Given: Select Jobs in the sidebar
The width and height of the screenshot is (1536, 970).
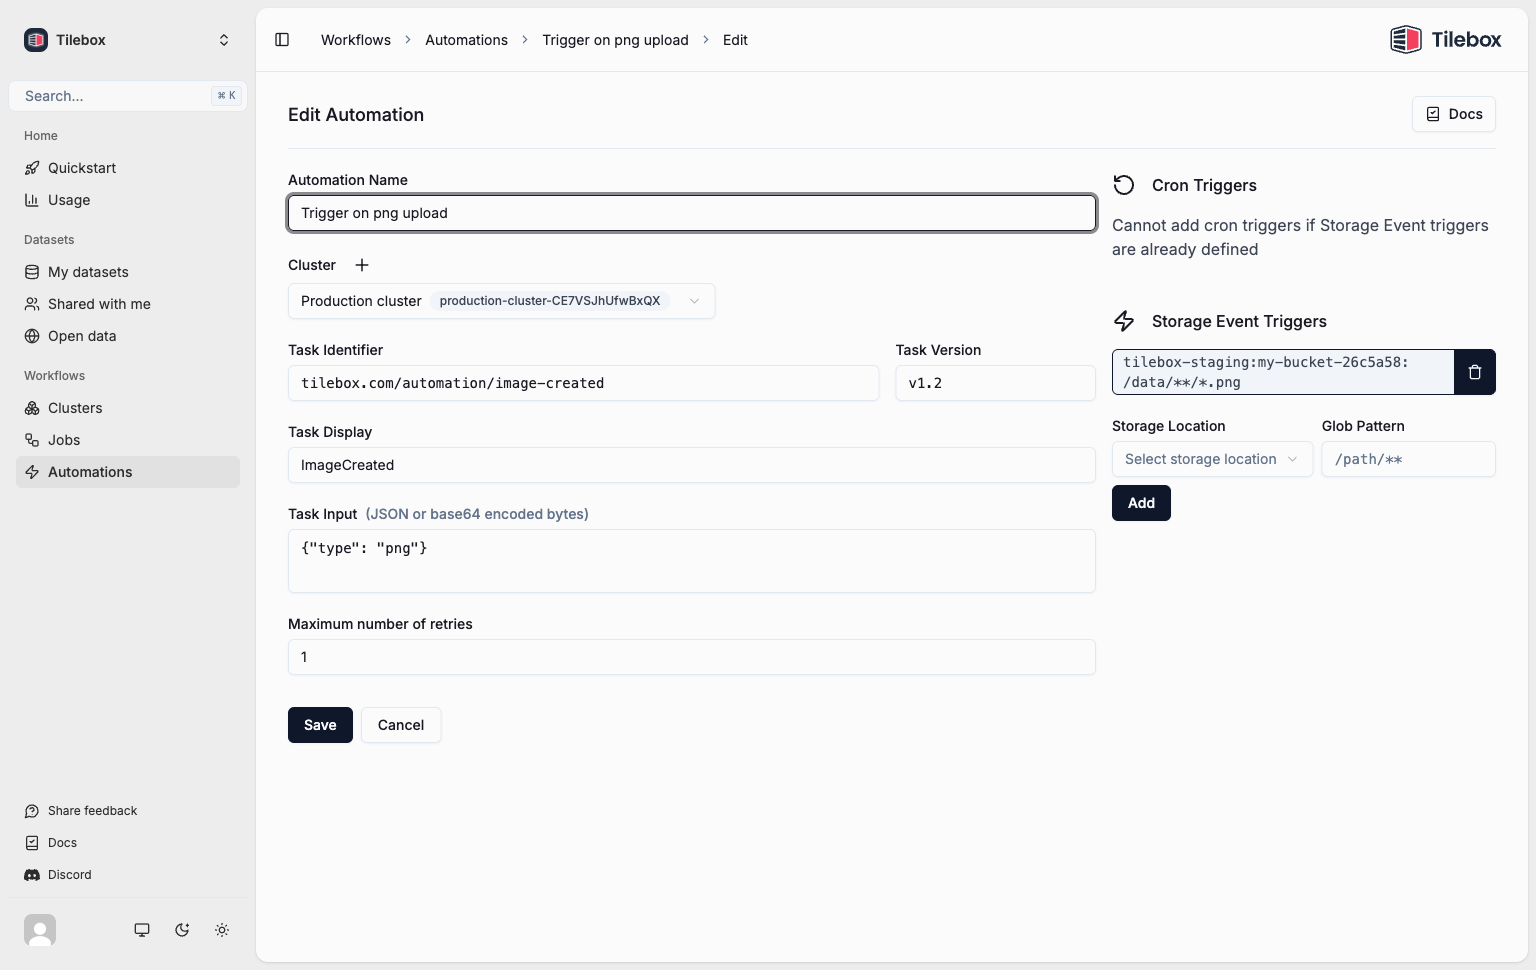Looking at the screenshot, I should coord(63,440).
